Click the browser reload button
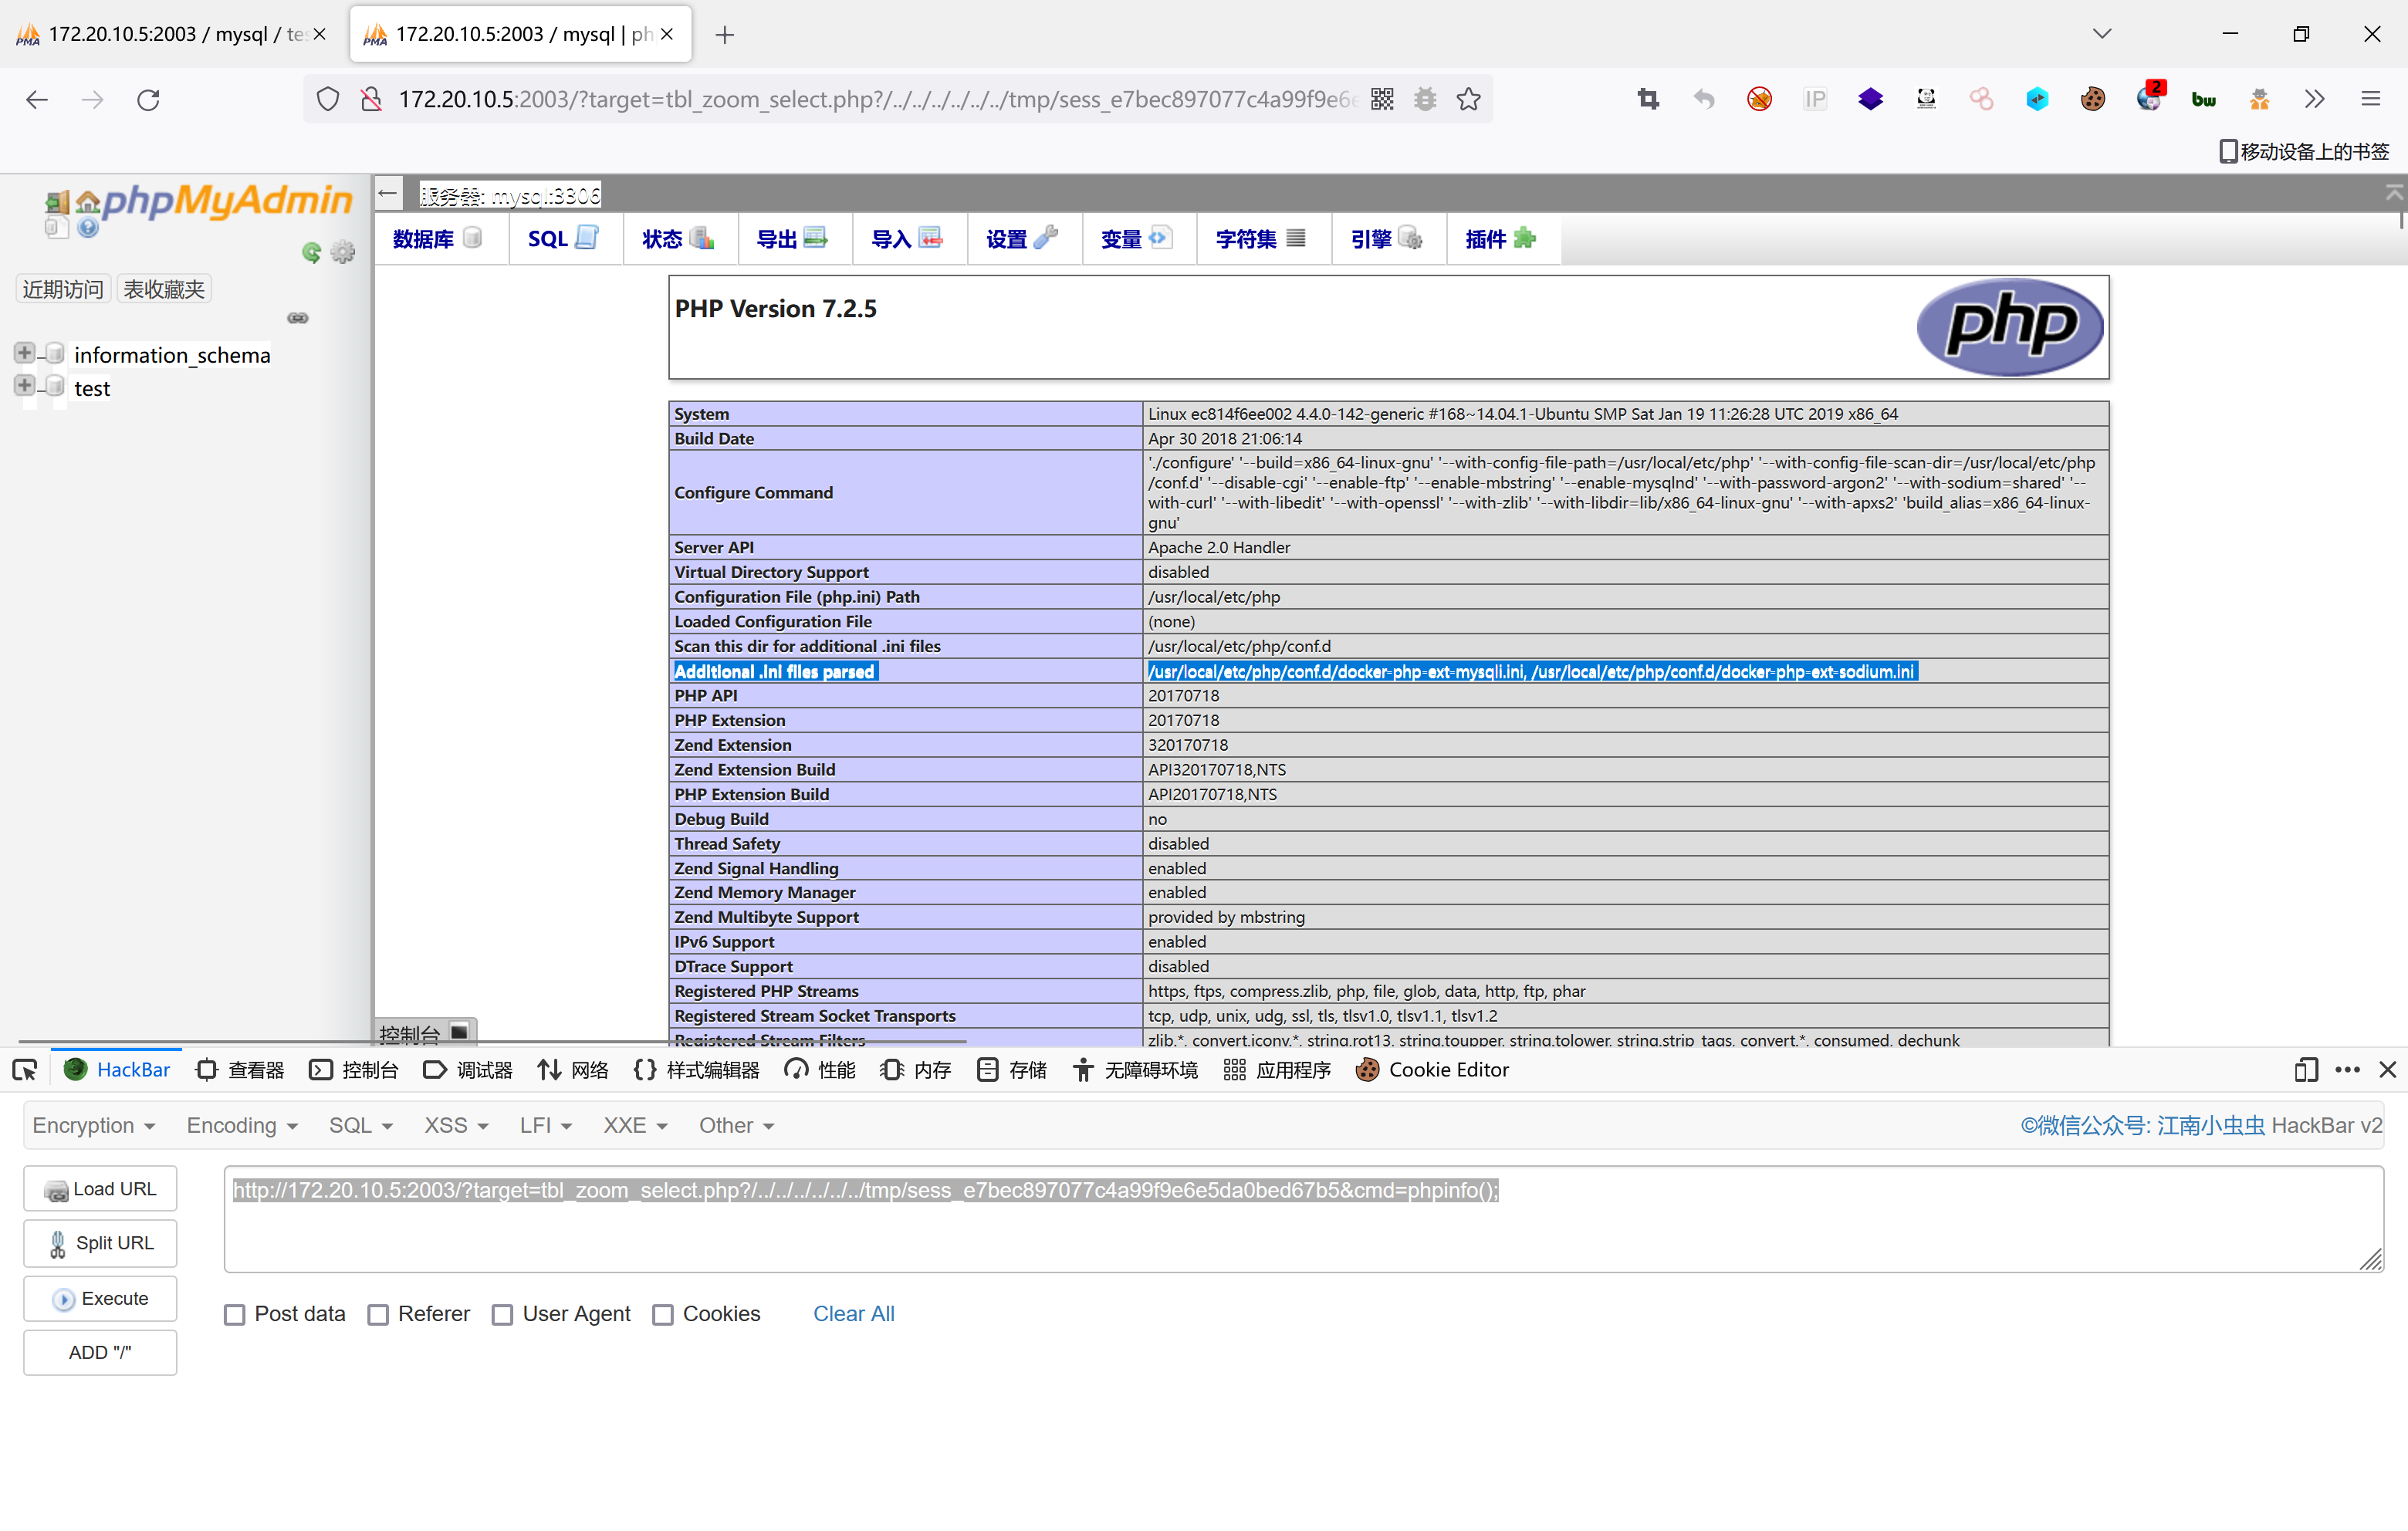The height and width of the screenshot is (1531, 2408). (x=148, y=99)
